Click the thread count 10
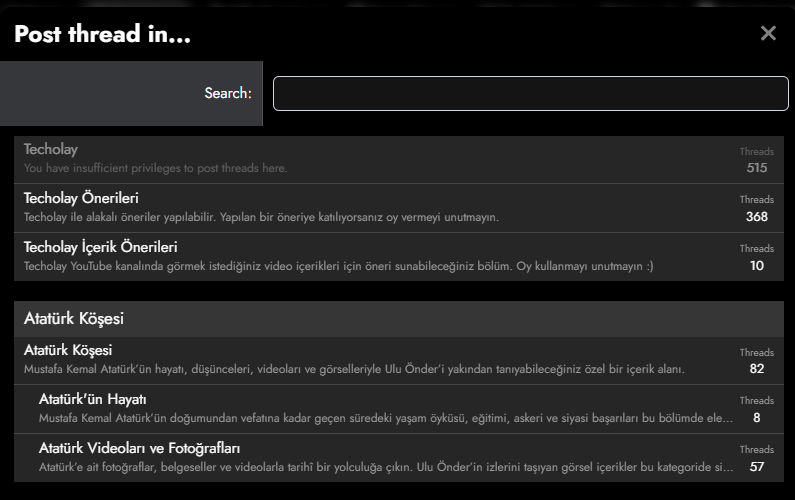The height and width of the screenshot is (500, 795). [x=756, y=266]
